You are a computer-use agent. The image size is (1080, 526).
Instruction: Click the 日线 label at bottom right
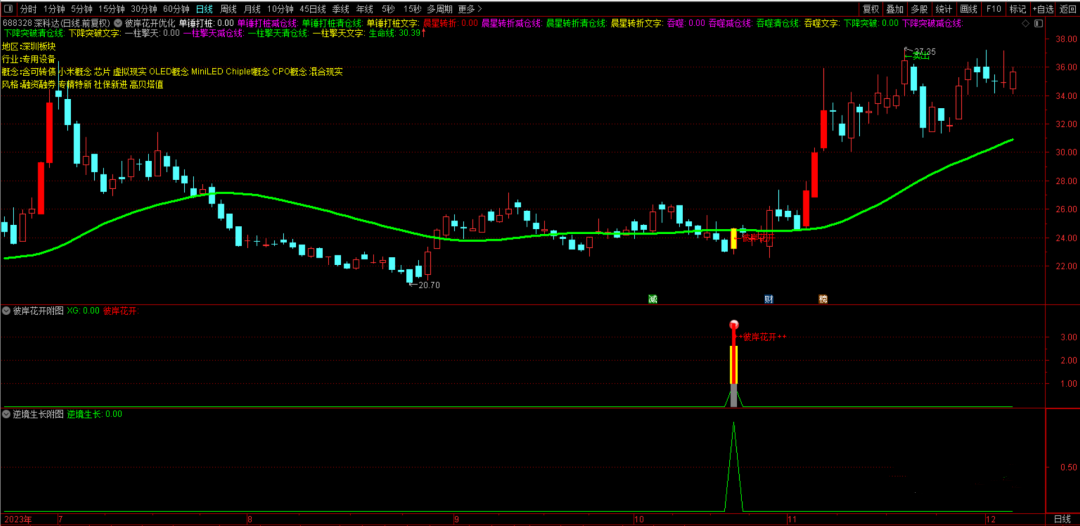pos(1062,520)
